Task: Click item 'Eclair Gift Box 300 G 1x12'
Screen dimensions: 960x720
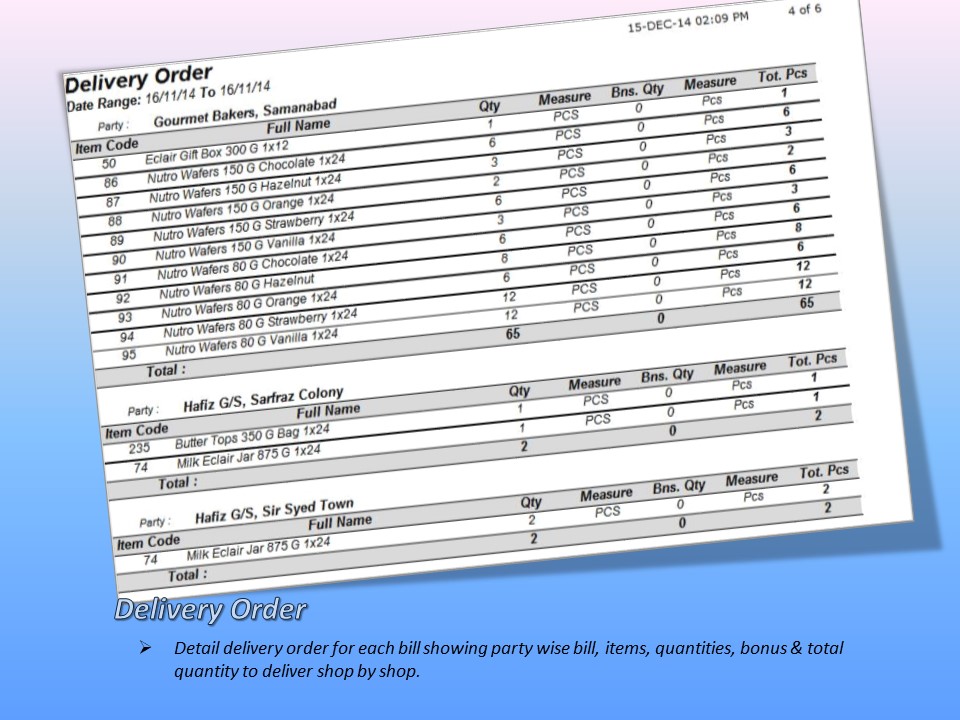Action: [217, 152]
